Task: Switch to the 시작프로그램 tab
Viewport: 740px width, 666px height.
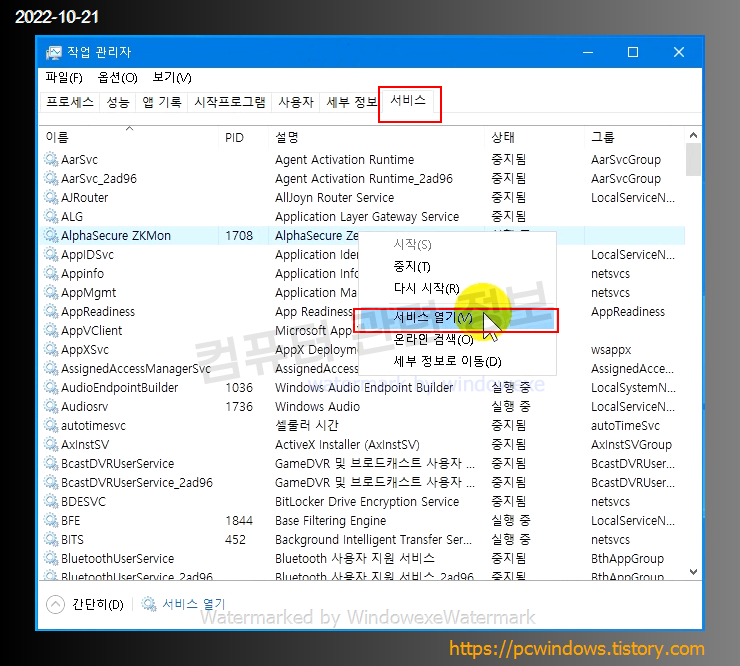Action: coord(230,102)
